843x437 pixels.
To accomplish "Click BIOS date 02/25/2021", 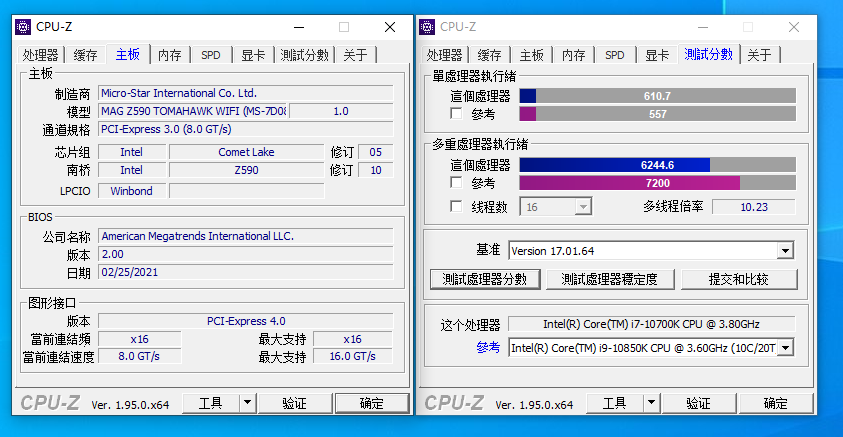I will pyautogui.click(x=246, y=272).
